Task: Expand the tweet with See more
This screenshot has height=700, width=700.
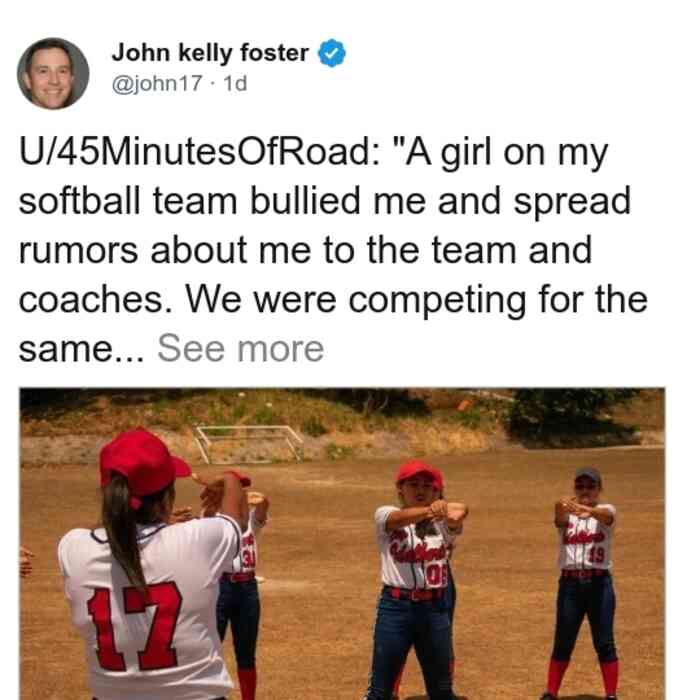Action: coord(241,349)
